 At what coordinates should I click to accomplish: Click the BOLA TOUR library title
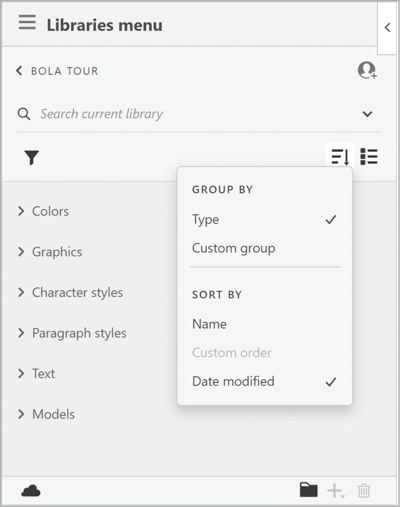[x=65, y=71]
